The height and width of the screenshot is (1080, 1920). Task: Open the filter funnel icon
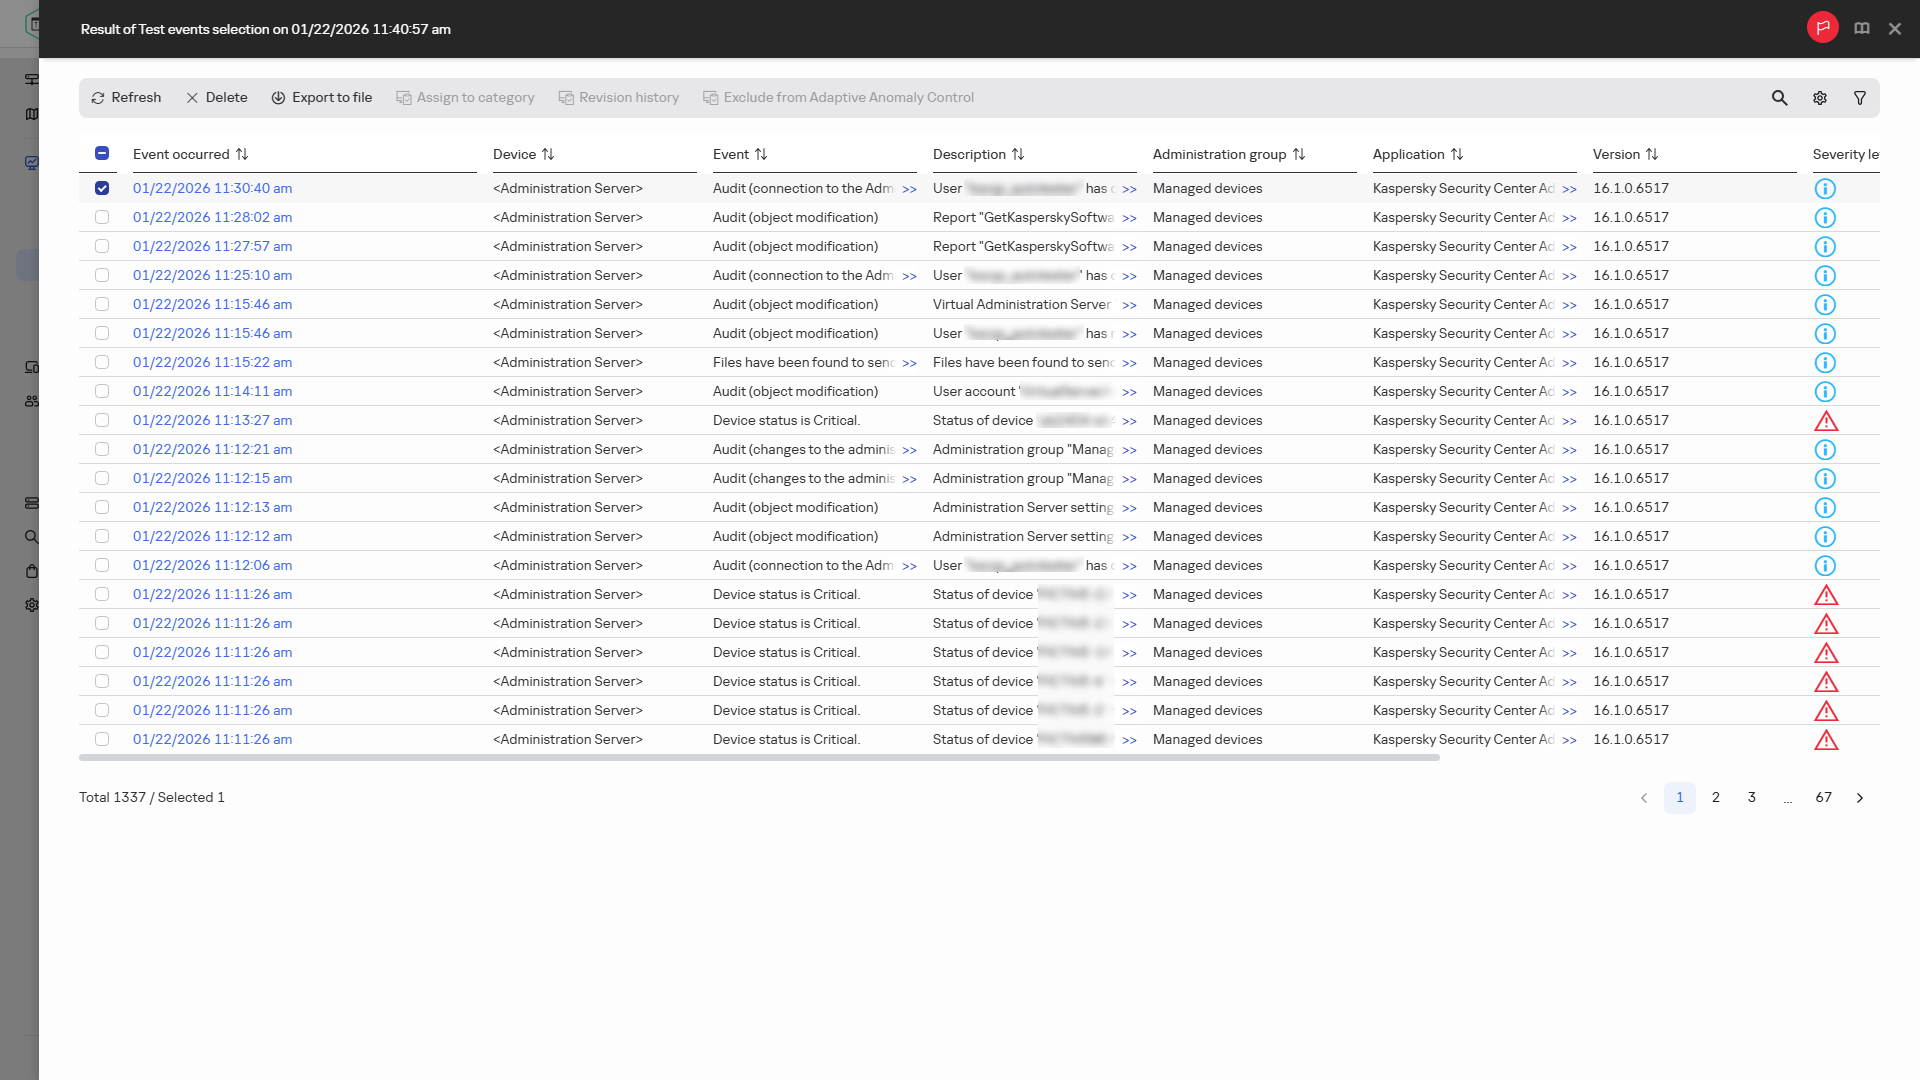(1860, 98)
